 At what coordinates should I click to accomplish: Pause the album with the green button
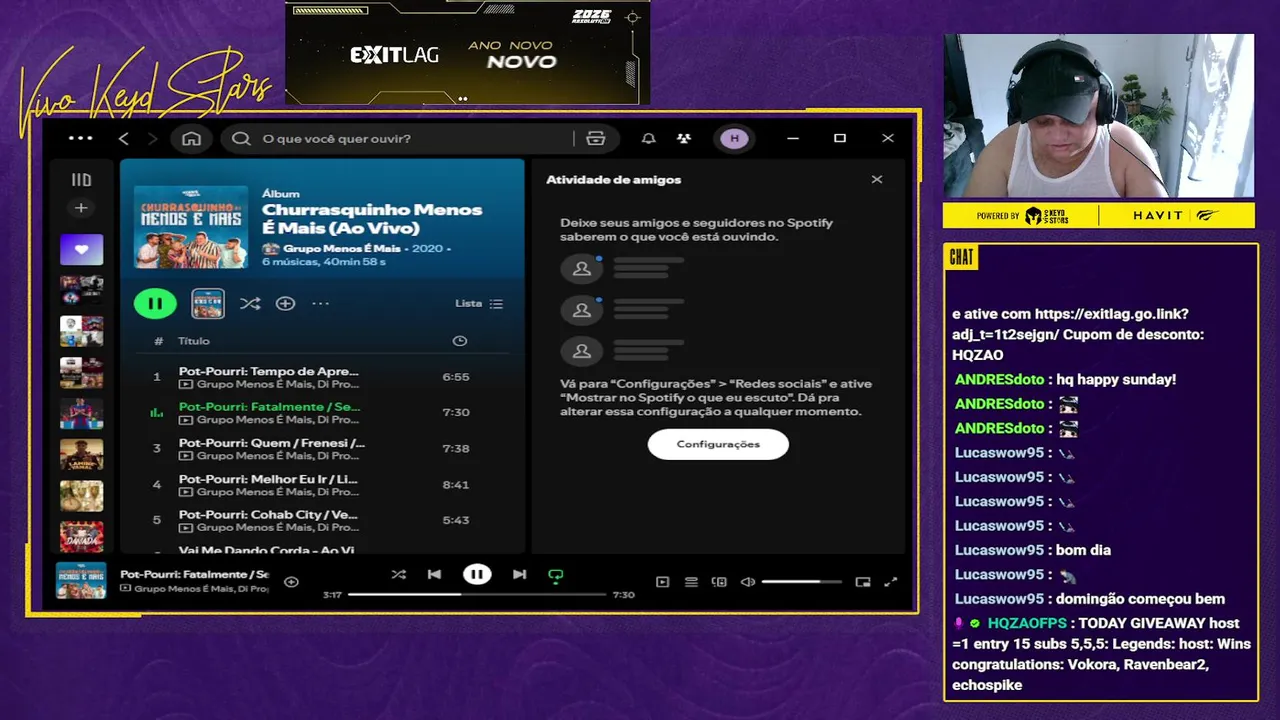tap(155, 303)
